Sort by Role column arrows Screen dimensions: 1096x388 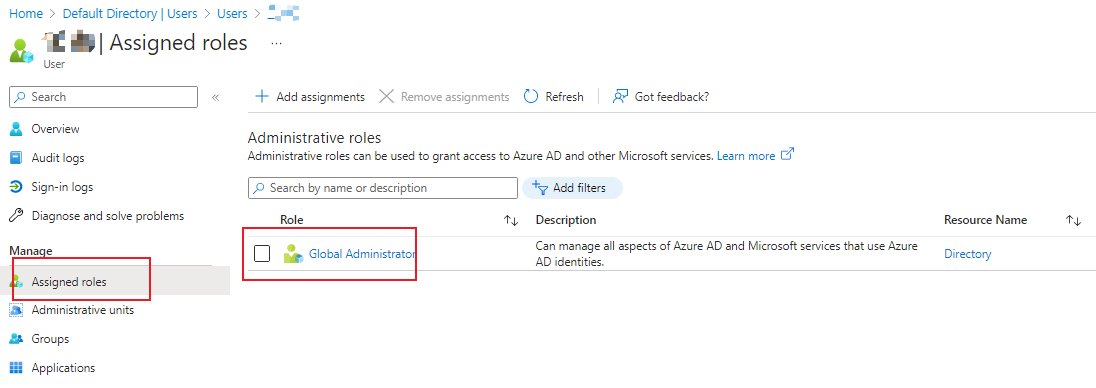tap(511, 220)
